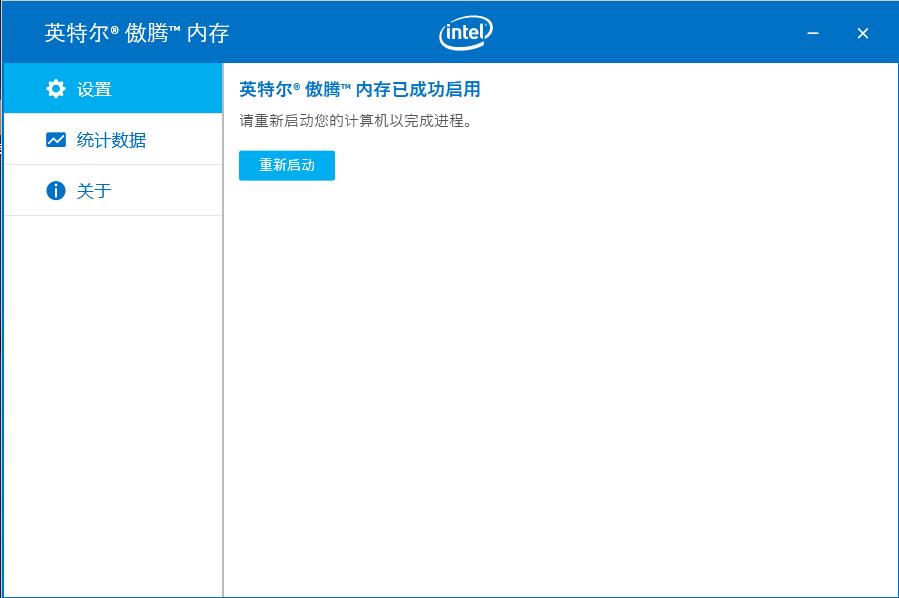This screenshot has height=598, width=899.
Task: Click the 重新启动 restart button
Action: coord(286,165)
